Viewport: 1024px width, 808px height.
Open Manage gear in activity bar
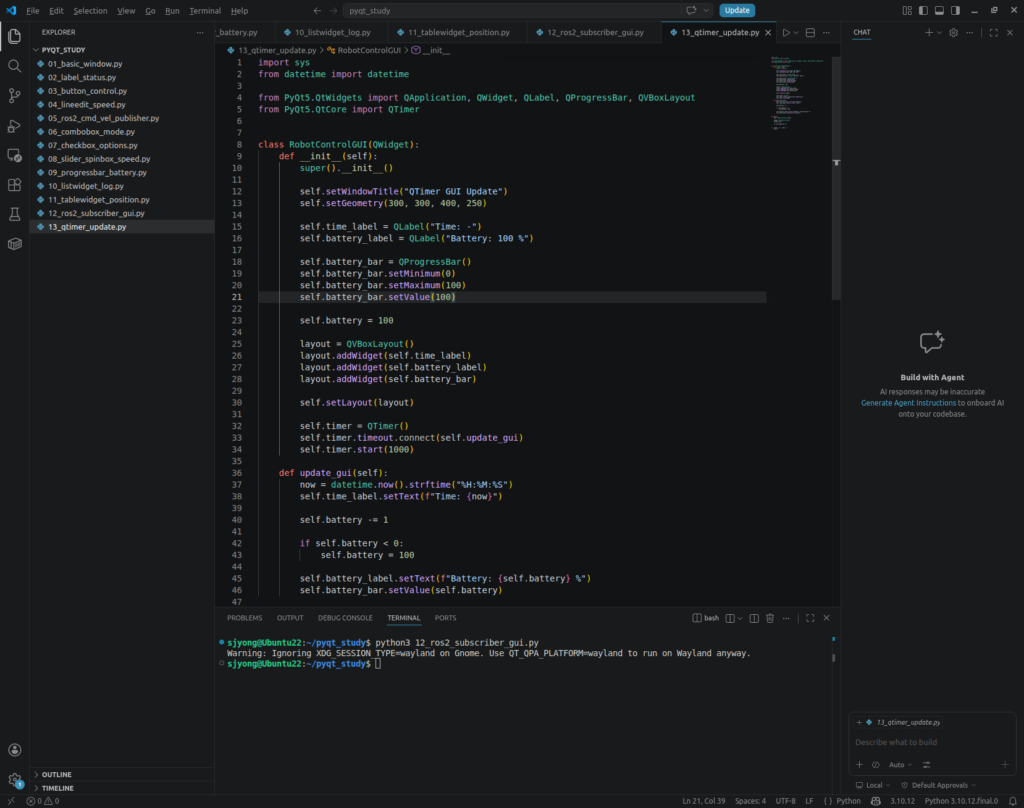[14, 779]
